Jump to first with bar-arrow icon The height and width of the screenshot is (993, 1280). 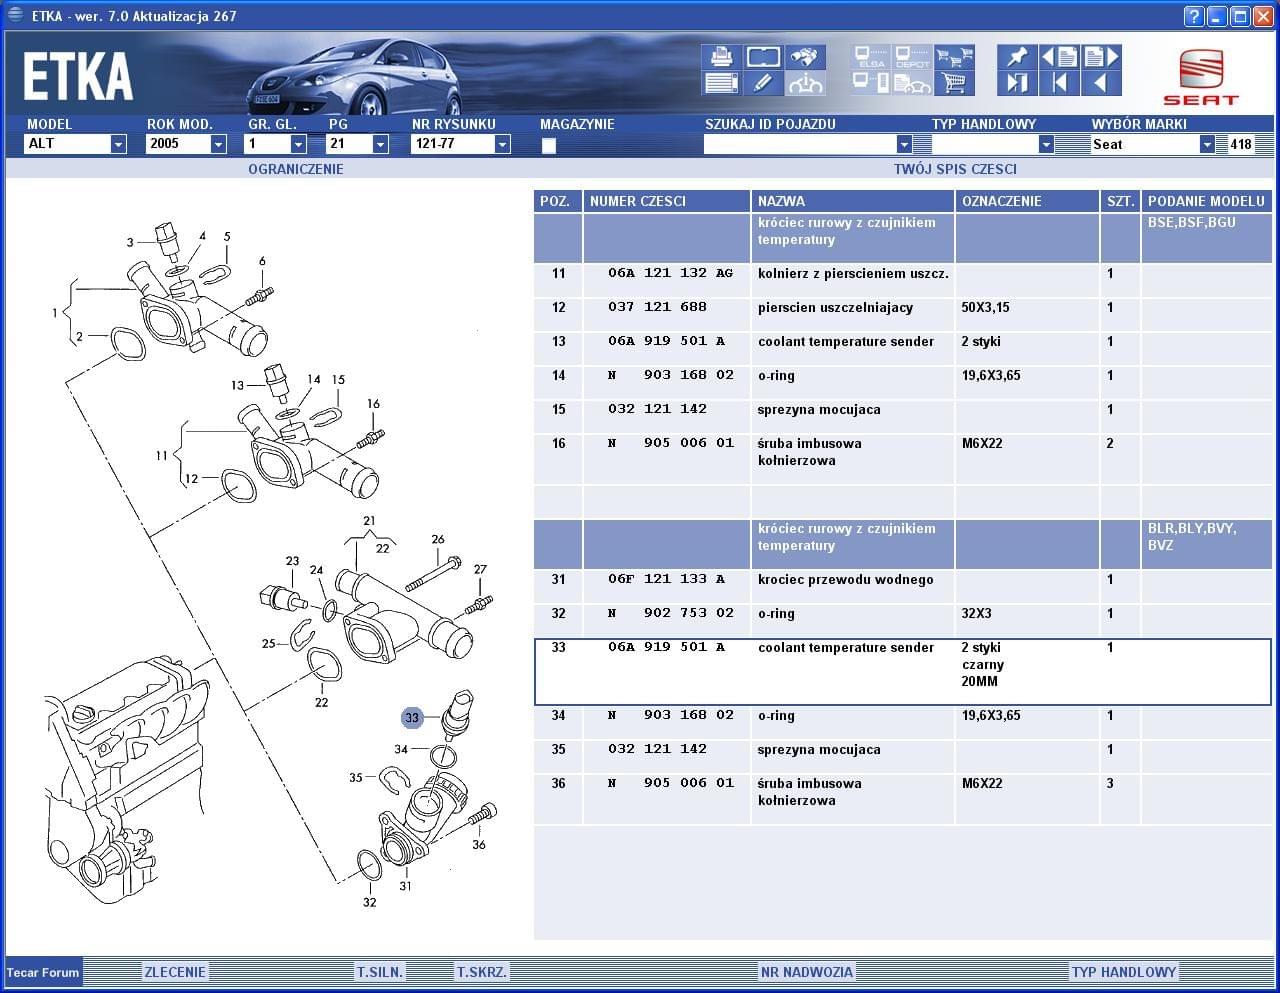click(x=1059, y=83)
